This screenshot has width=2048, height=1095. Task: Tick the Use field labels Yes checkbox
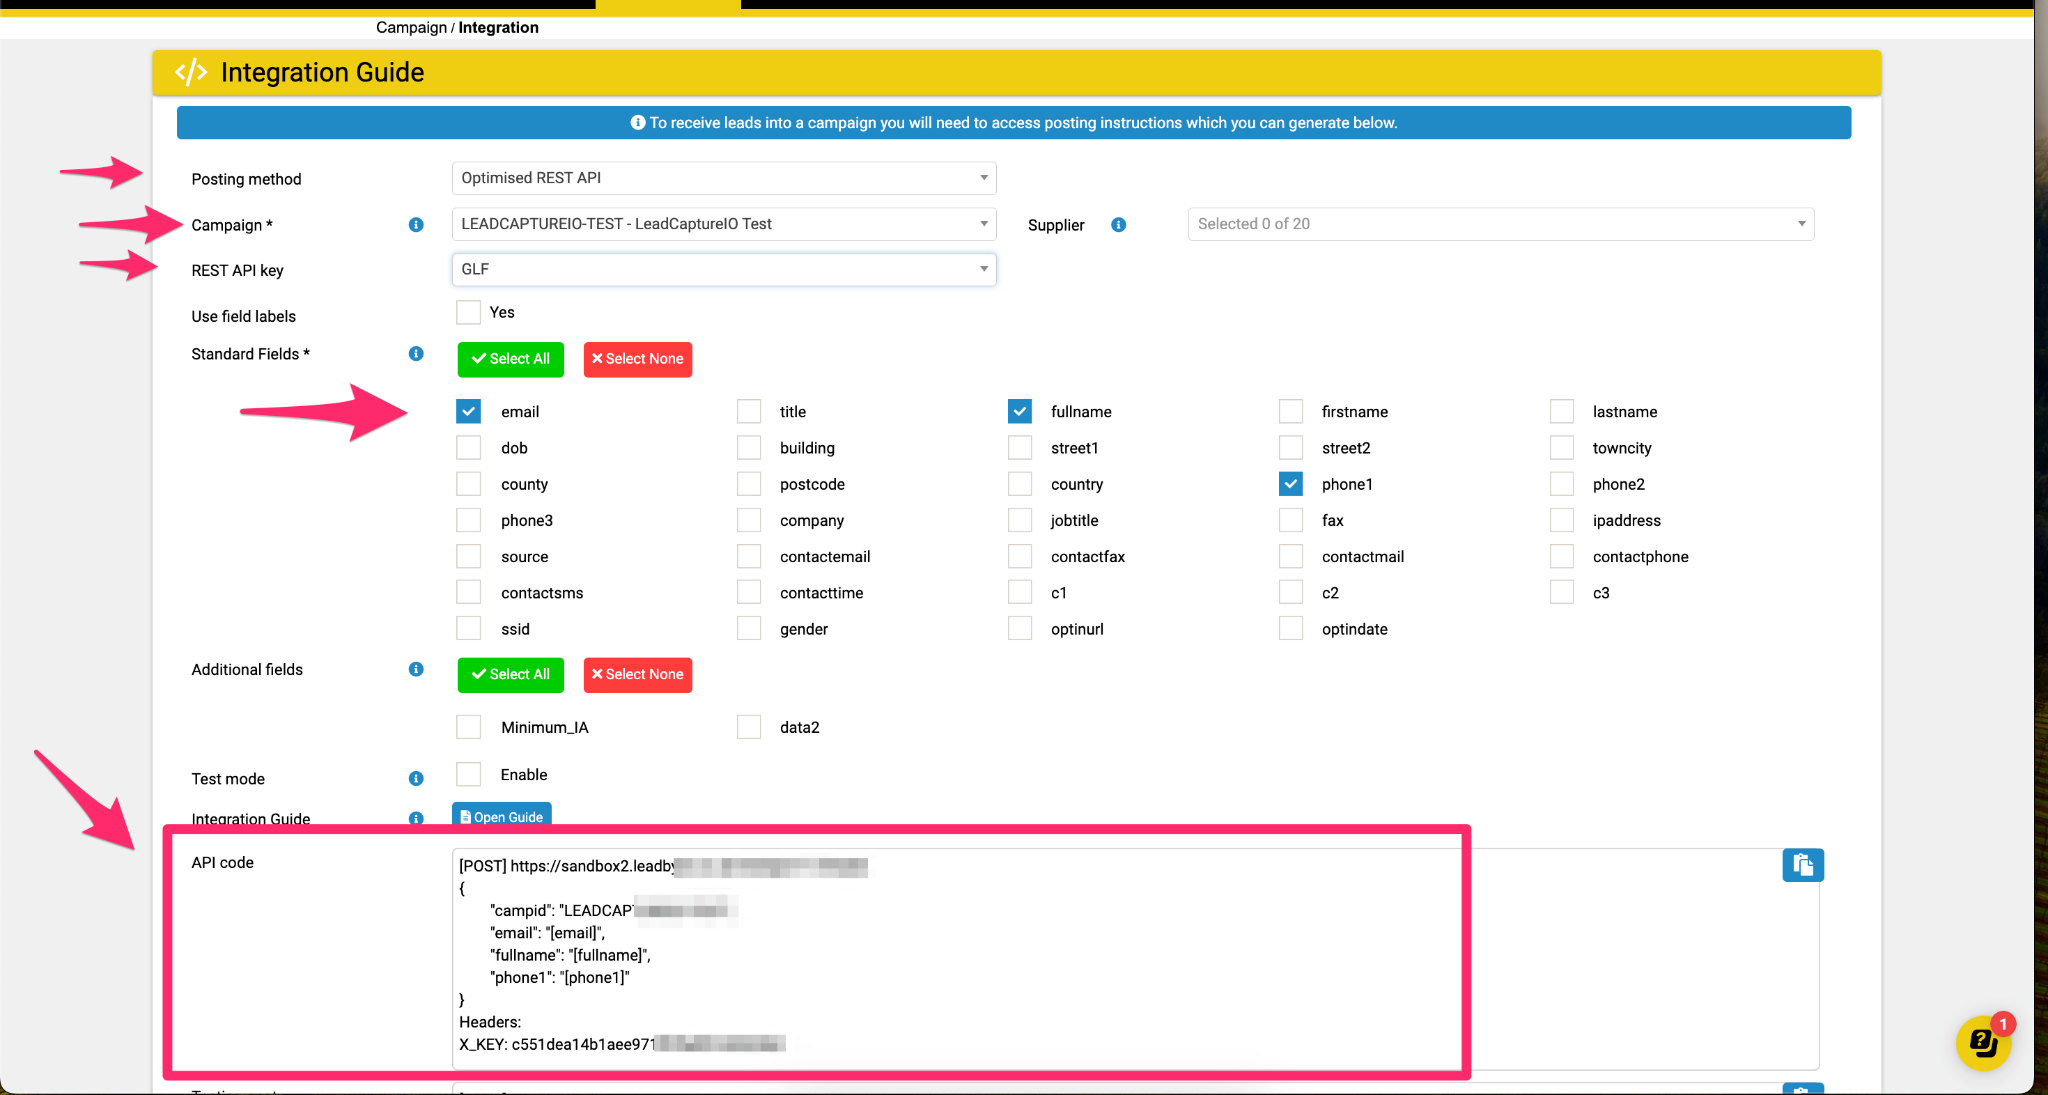click(468, 312)
